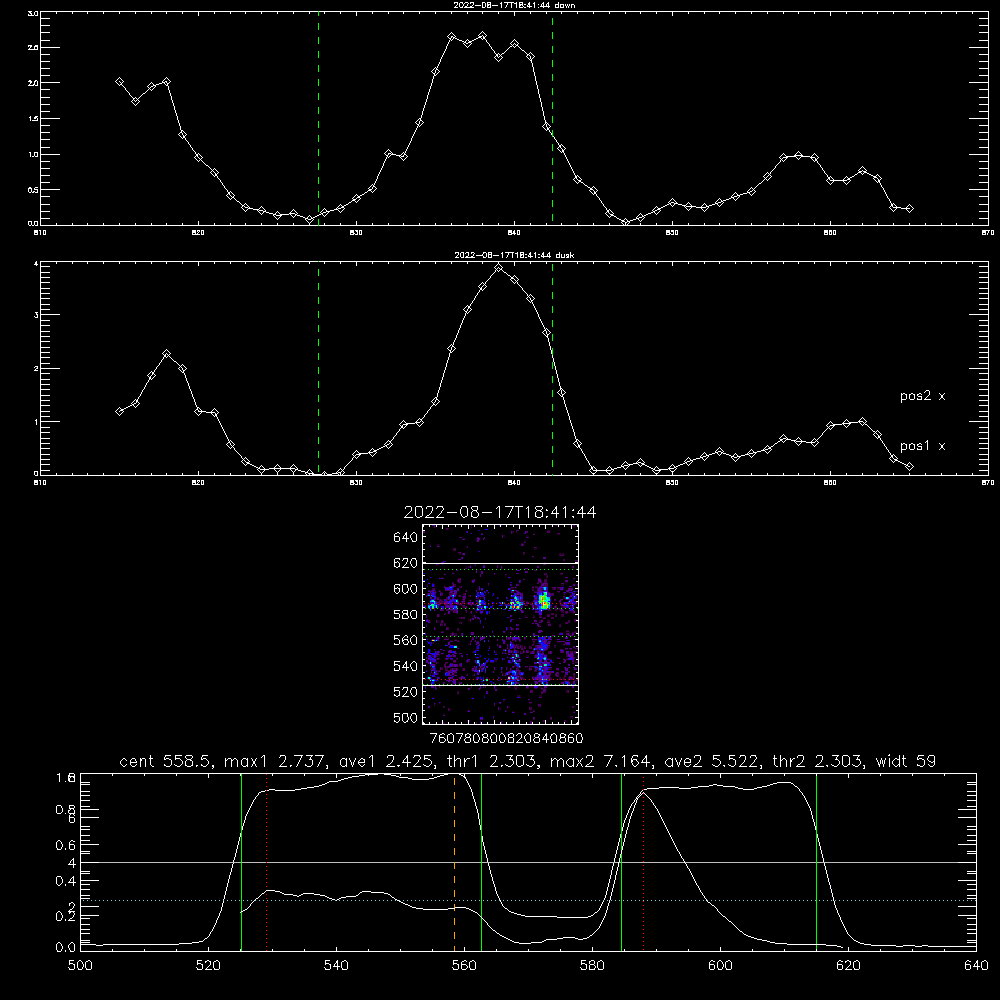Viewport: 1000px width, 1000px height.
Task: Click the horizontal dotted threshold line in bottom plot
Action: click(x=528, y=901)
